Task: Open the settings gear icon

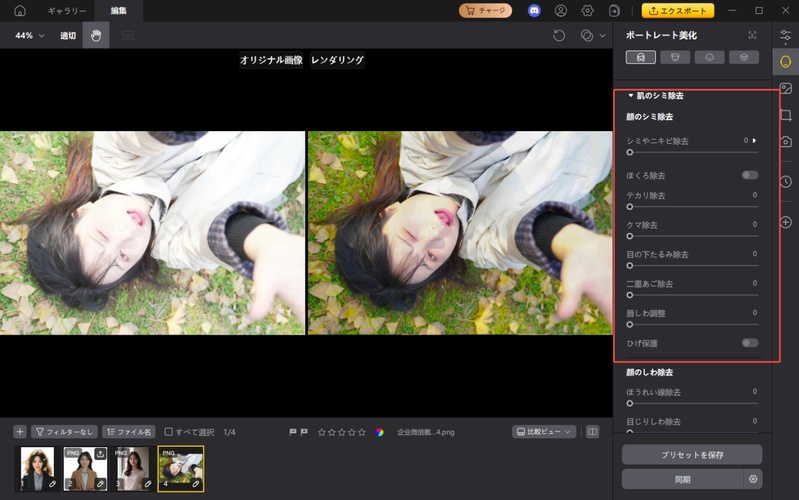Action: point(588,10)
